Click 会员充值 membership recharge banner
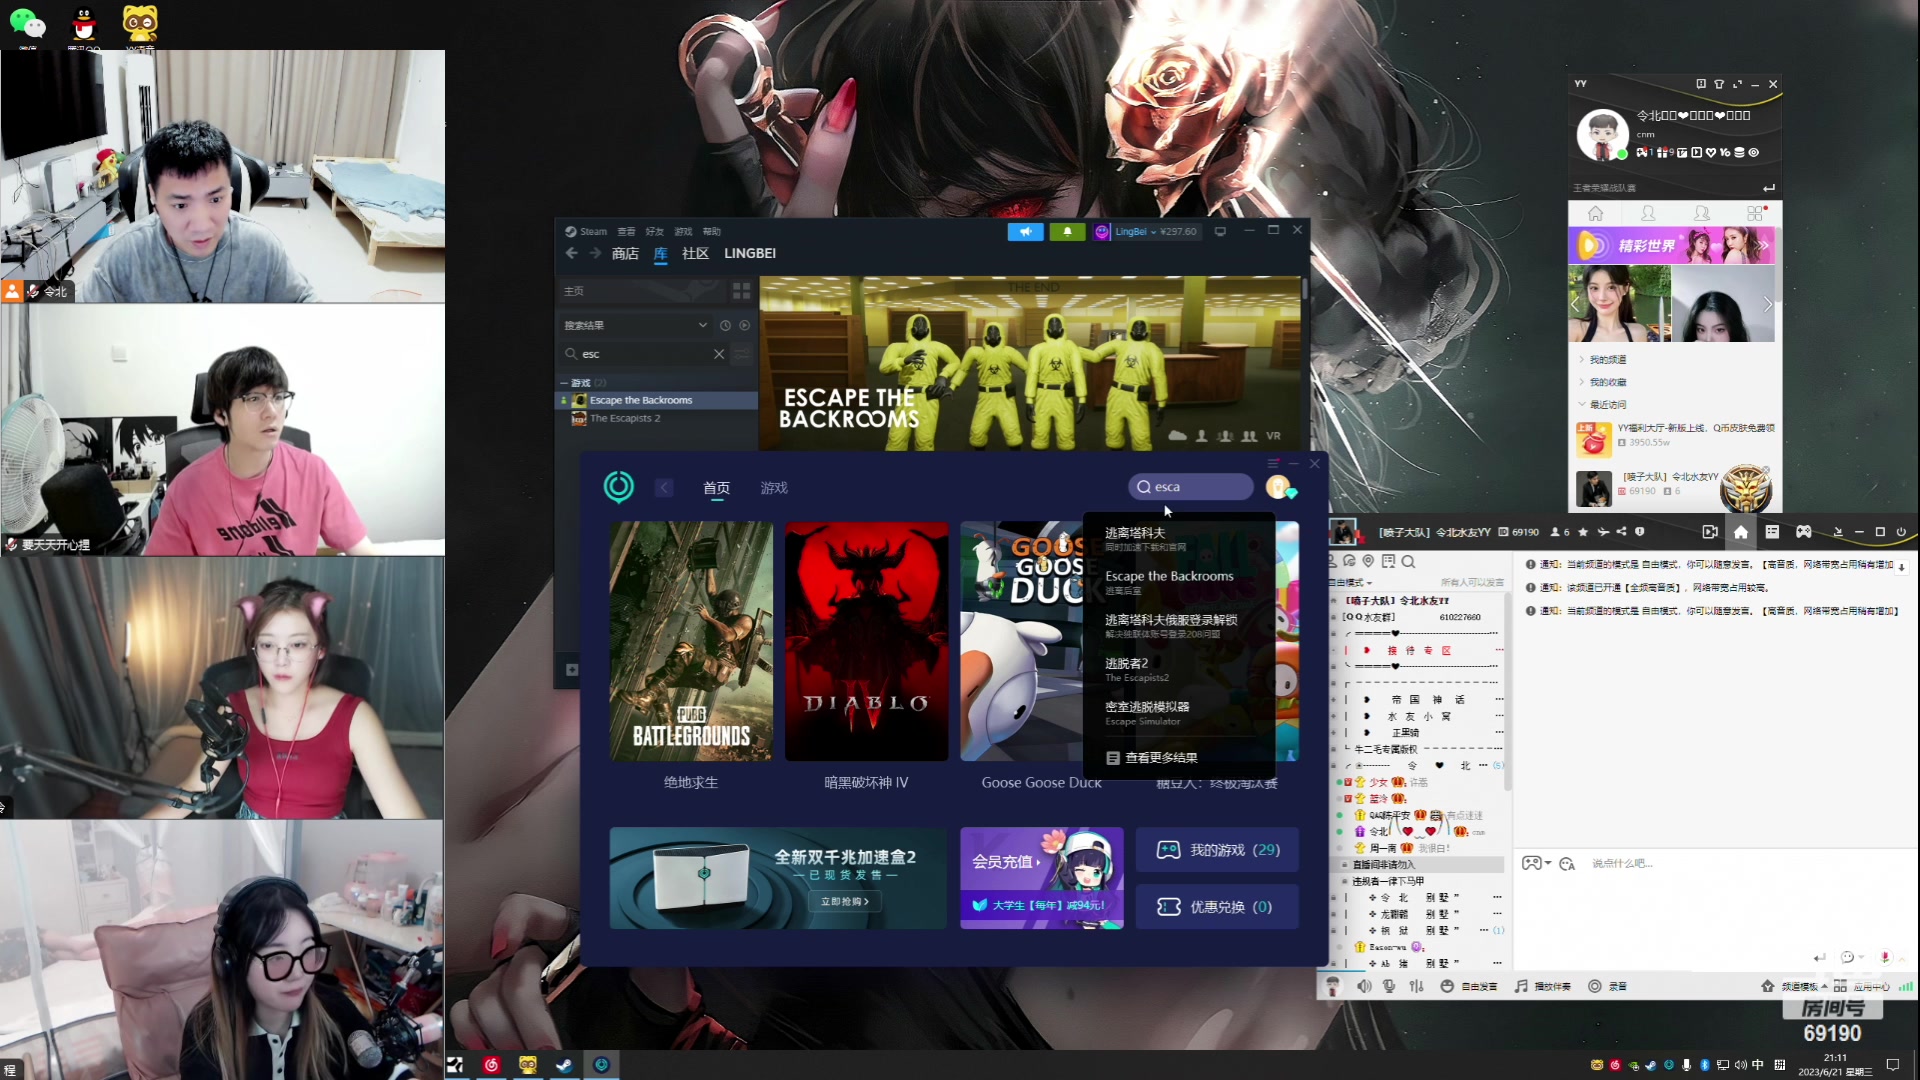This screenshot has width=1920, height=1080. click(x=1041, y=878)
